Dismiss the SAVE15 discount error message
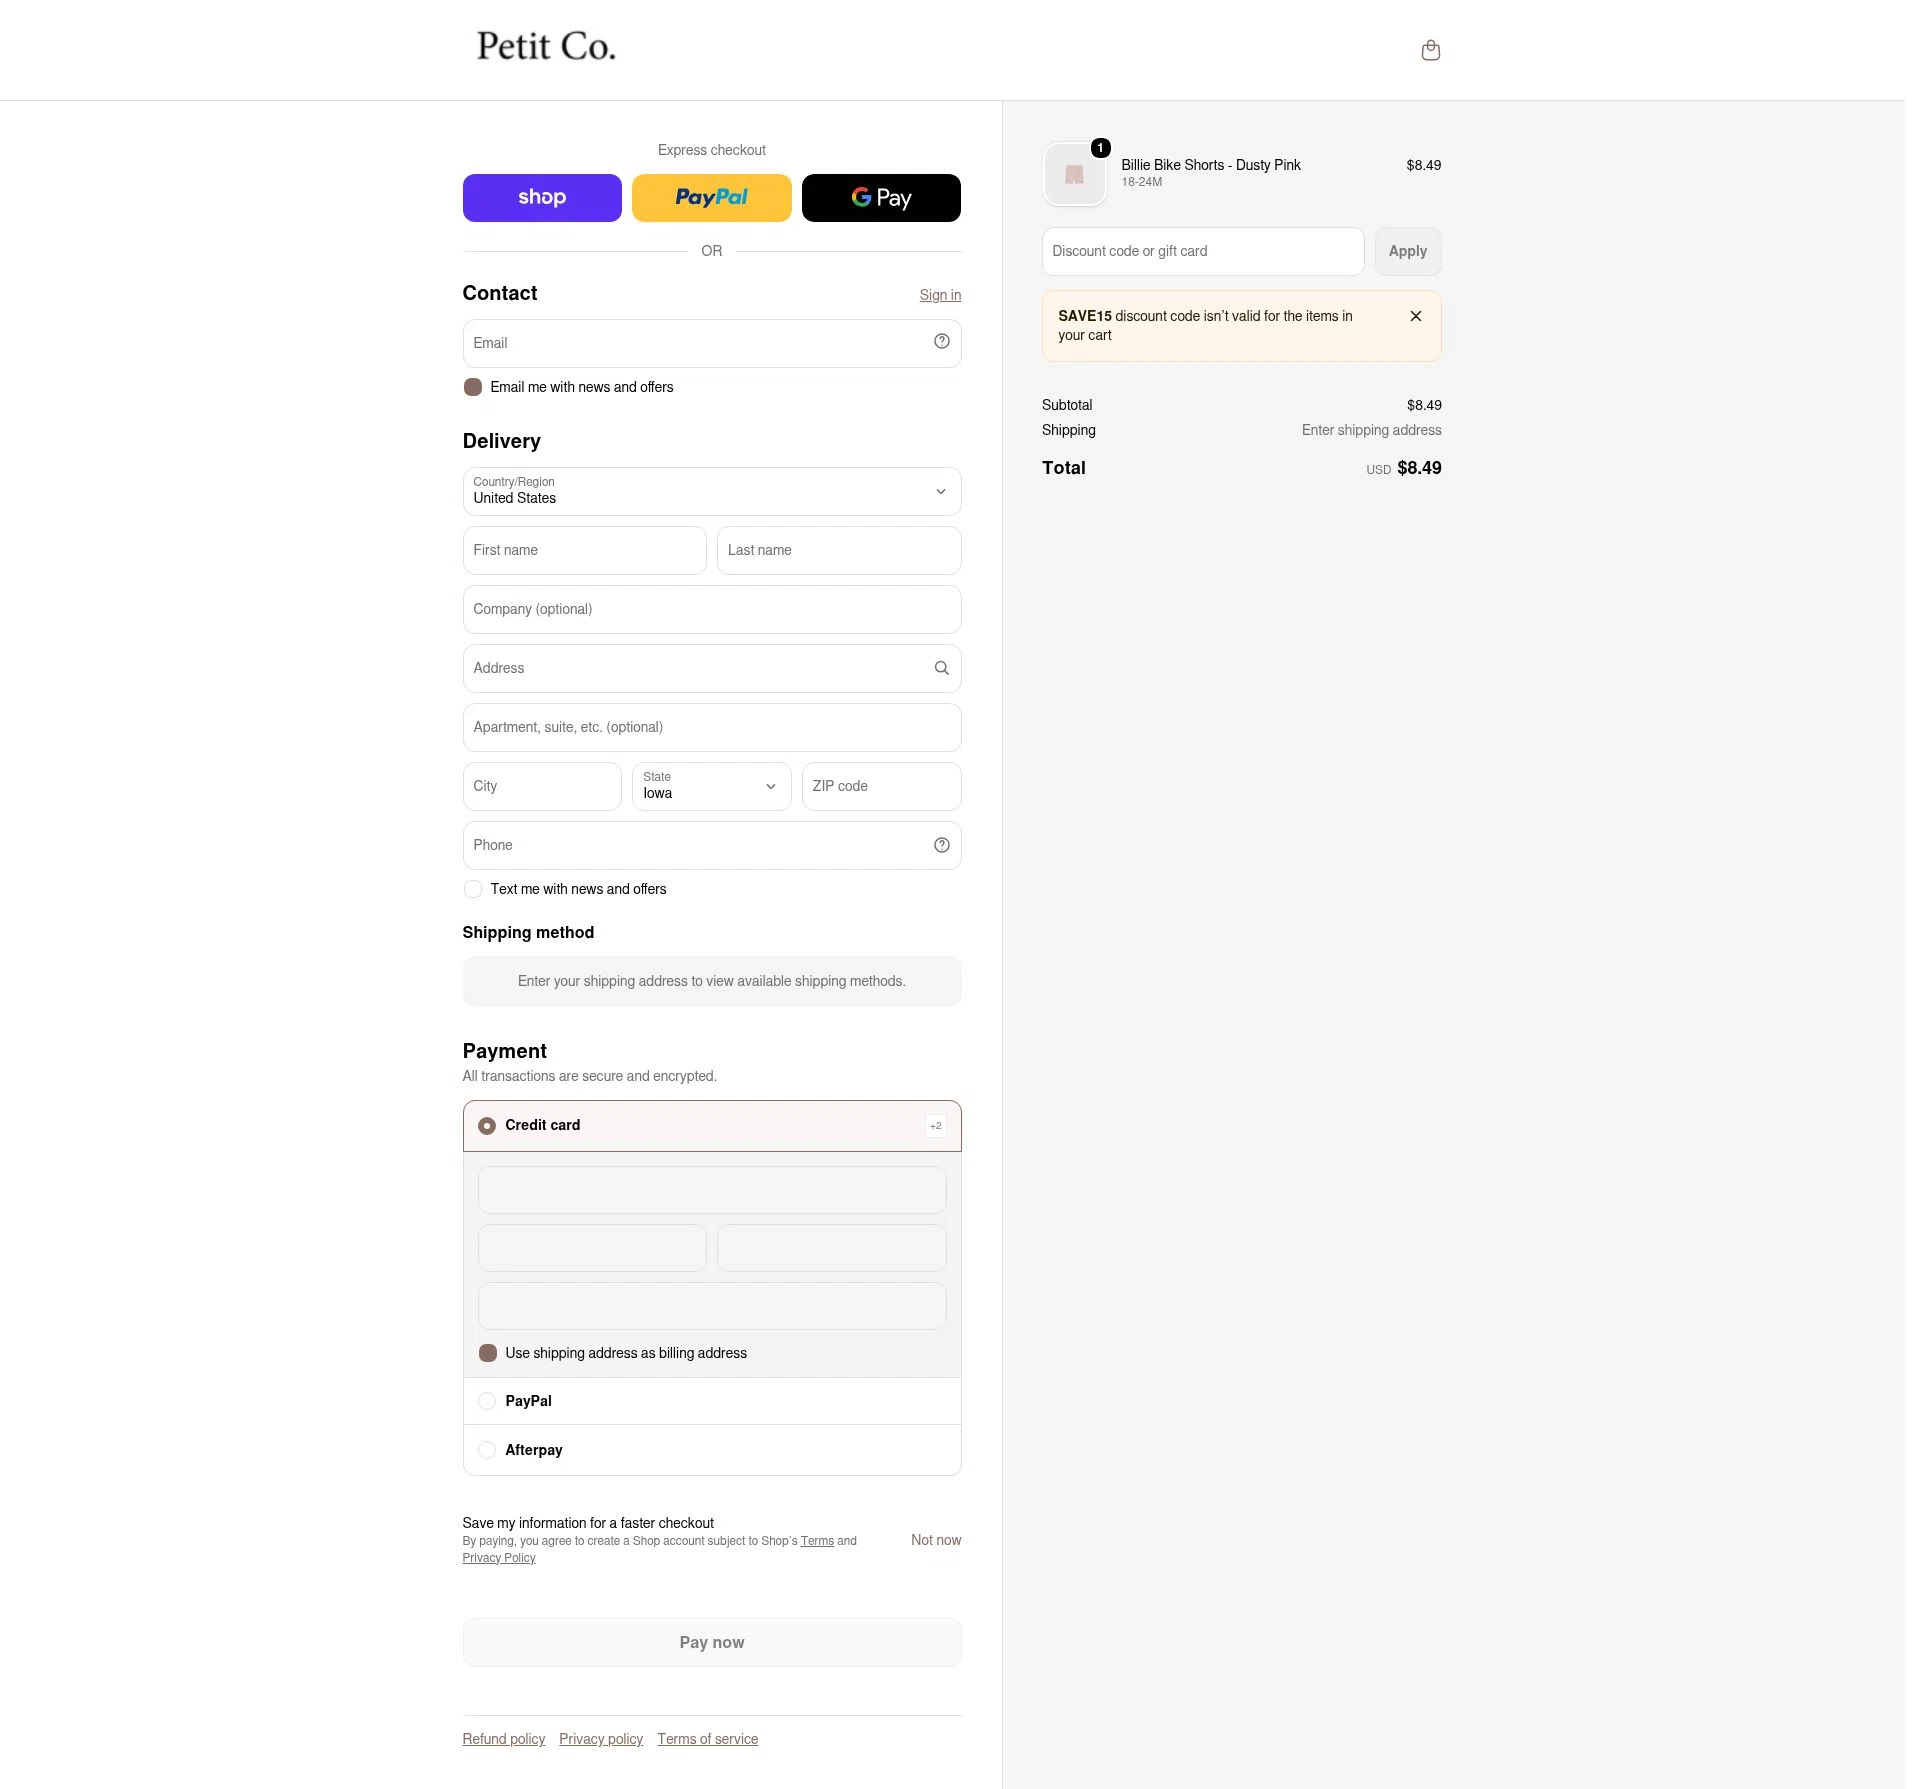This screenshot has height=1789, width=1920. tap(1415, 316)
